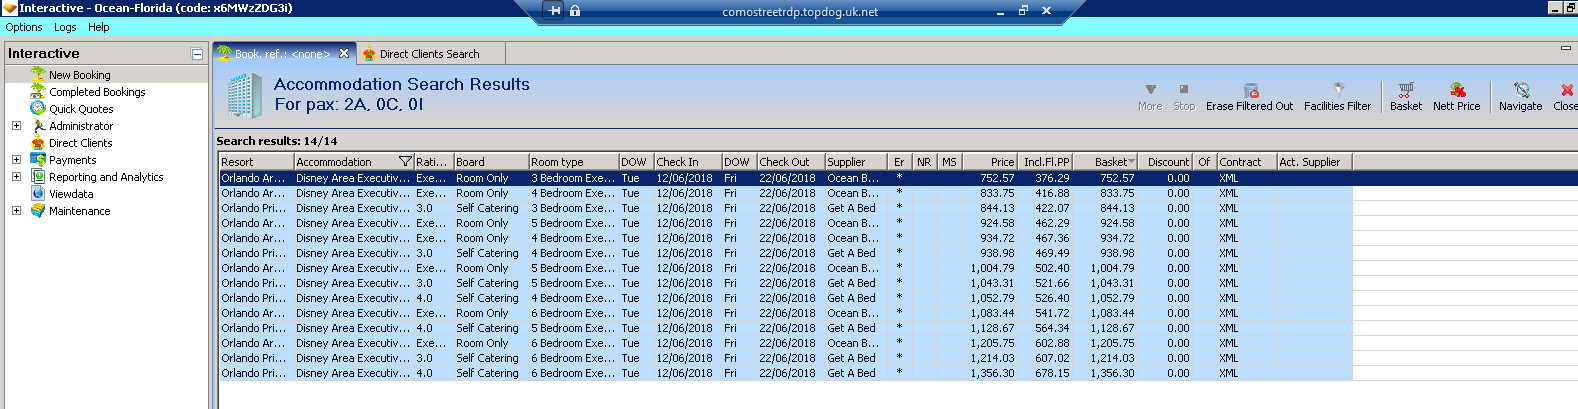Click the Erase Filtered Out label
Image resolution: width=1578 pixels, height=409 pixels.
pos(1249,106)
